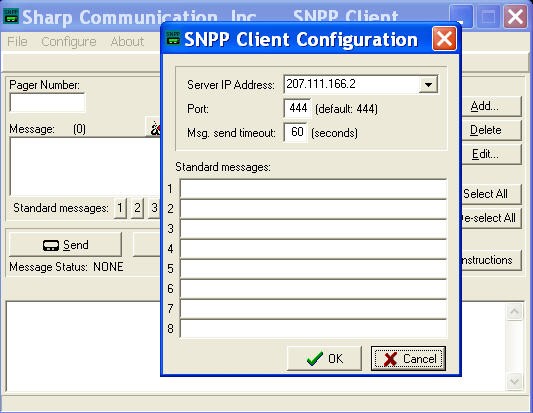This screenshot has height=413, width=533.
Task: Click standard message field 3 in configuration dialog
Action: [x=313, y=229]
